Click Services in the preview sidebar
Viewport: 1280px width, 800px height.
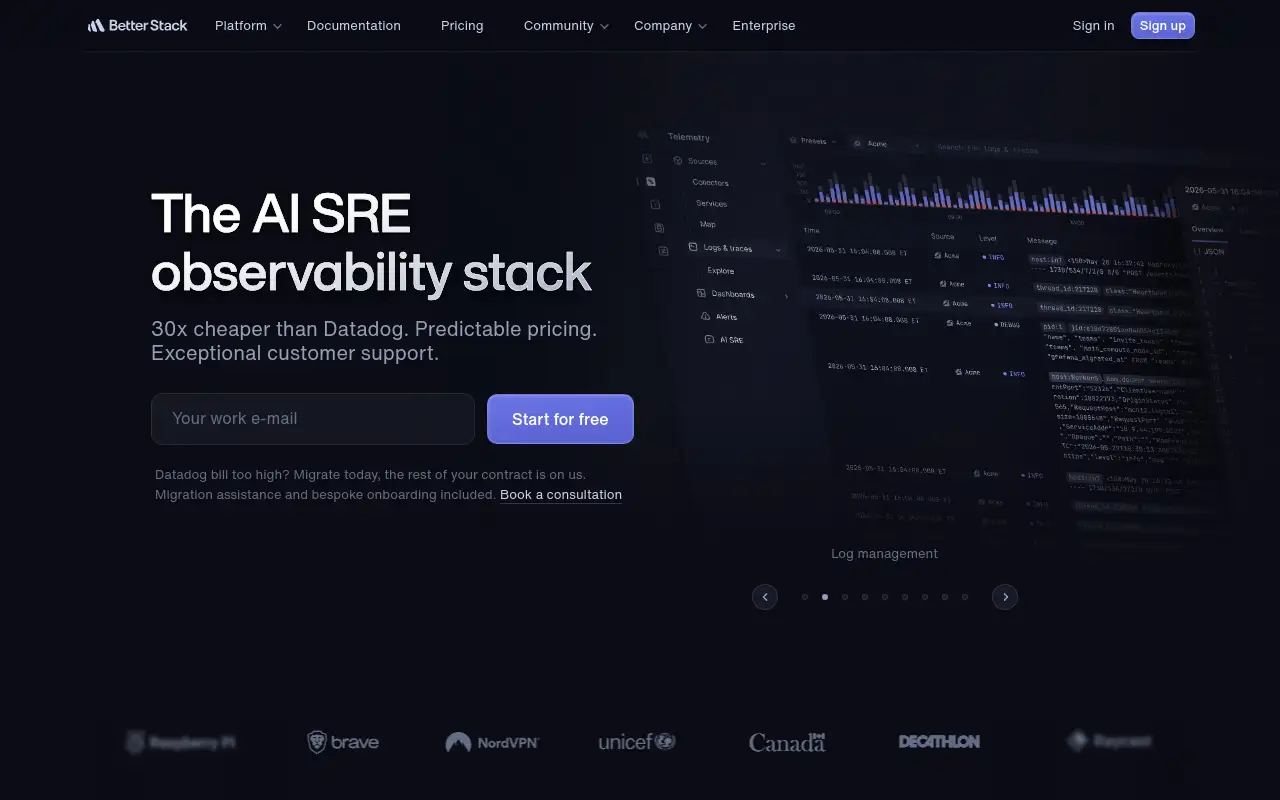click(712, 204)
